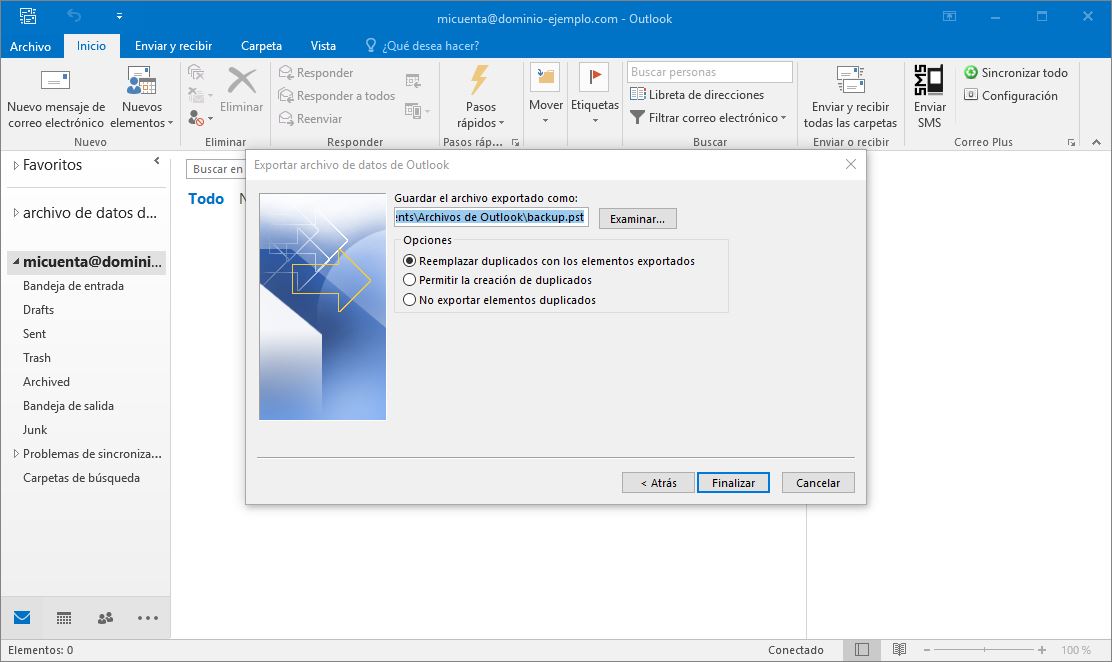This screenshot has height=662, width=1112.
Task: Expand the Favoritos section
Action: click(x=16, y=165)
